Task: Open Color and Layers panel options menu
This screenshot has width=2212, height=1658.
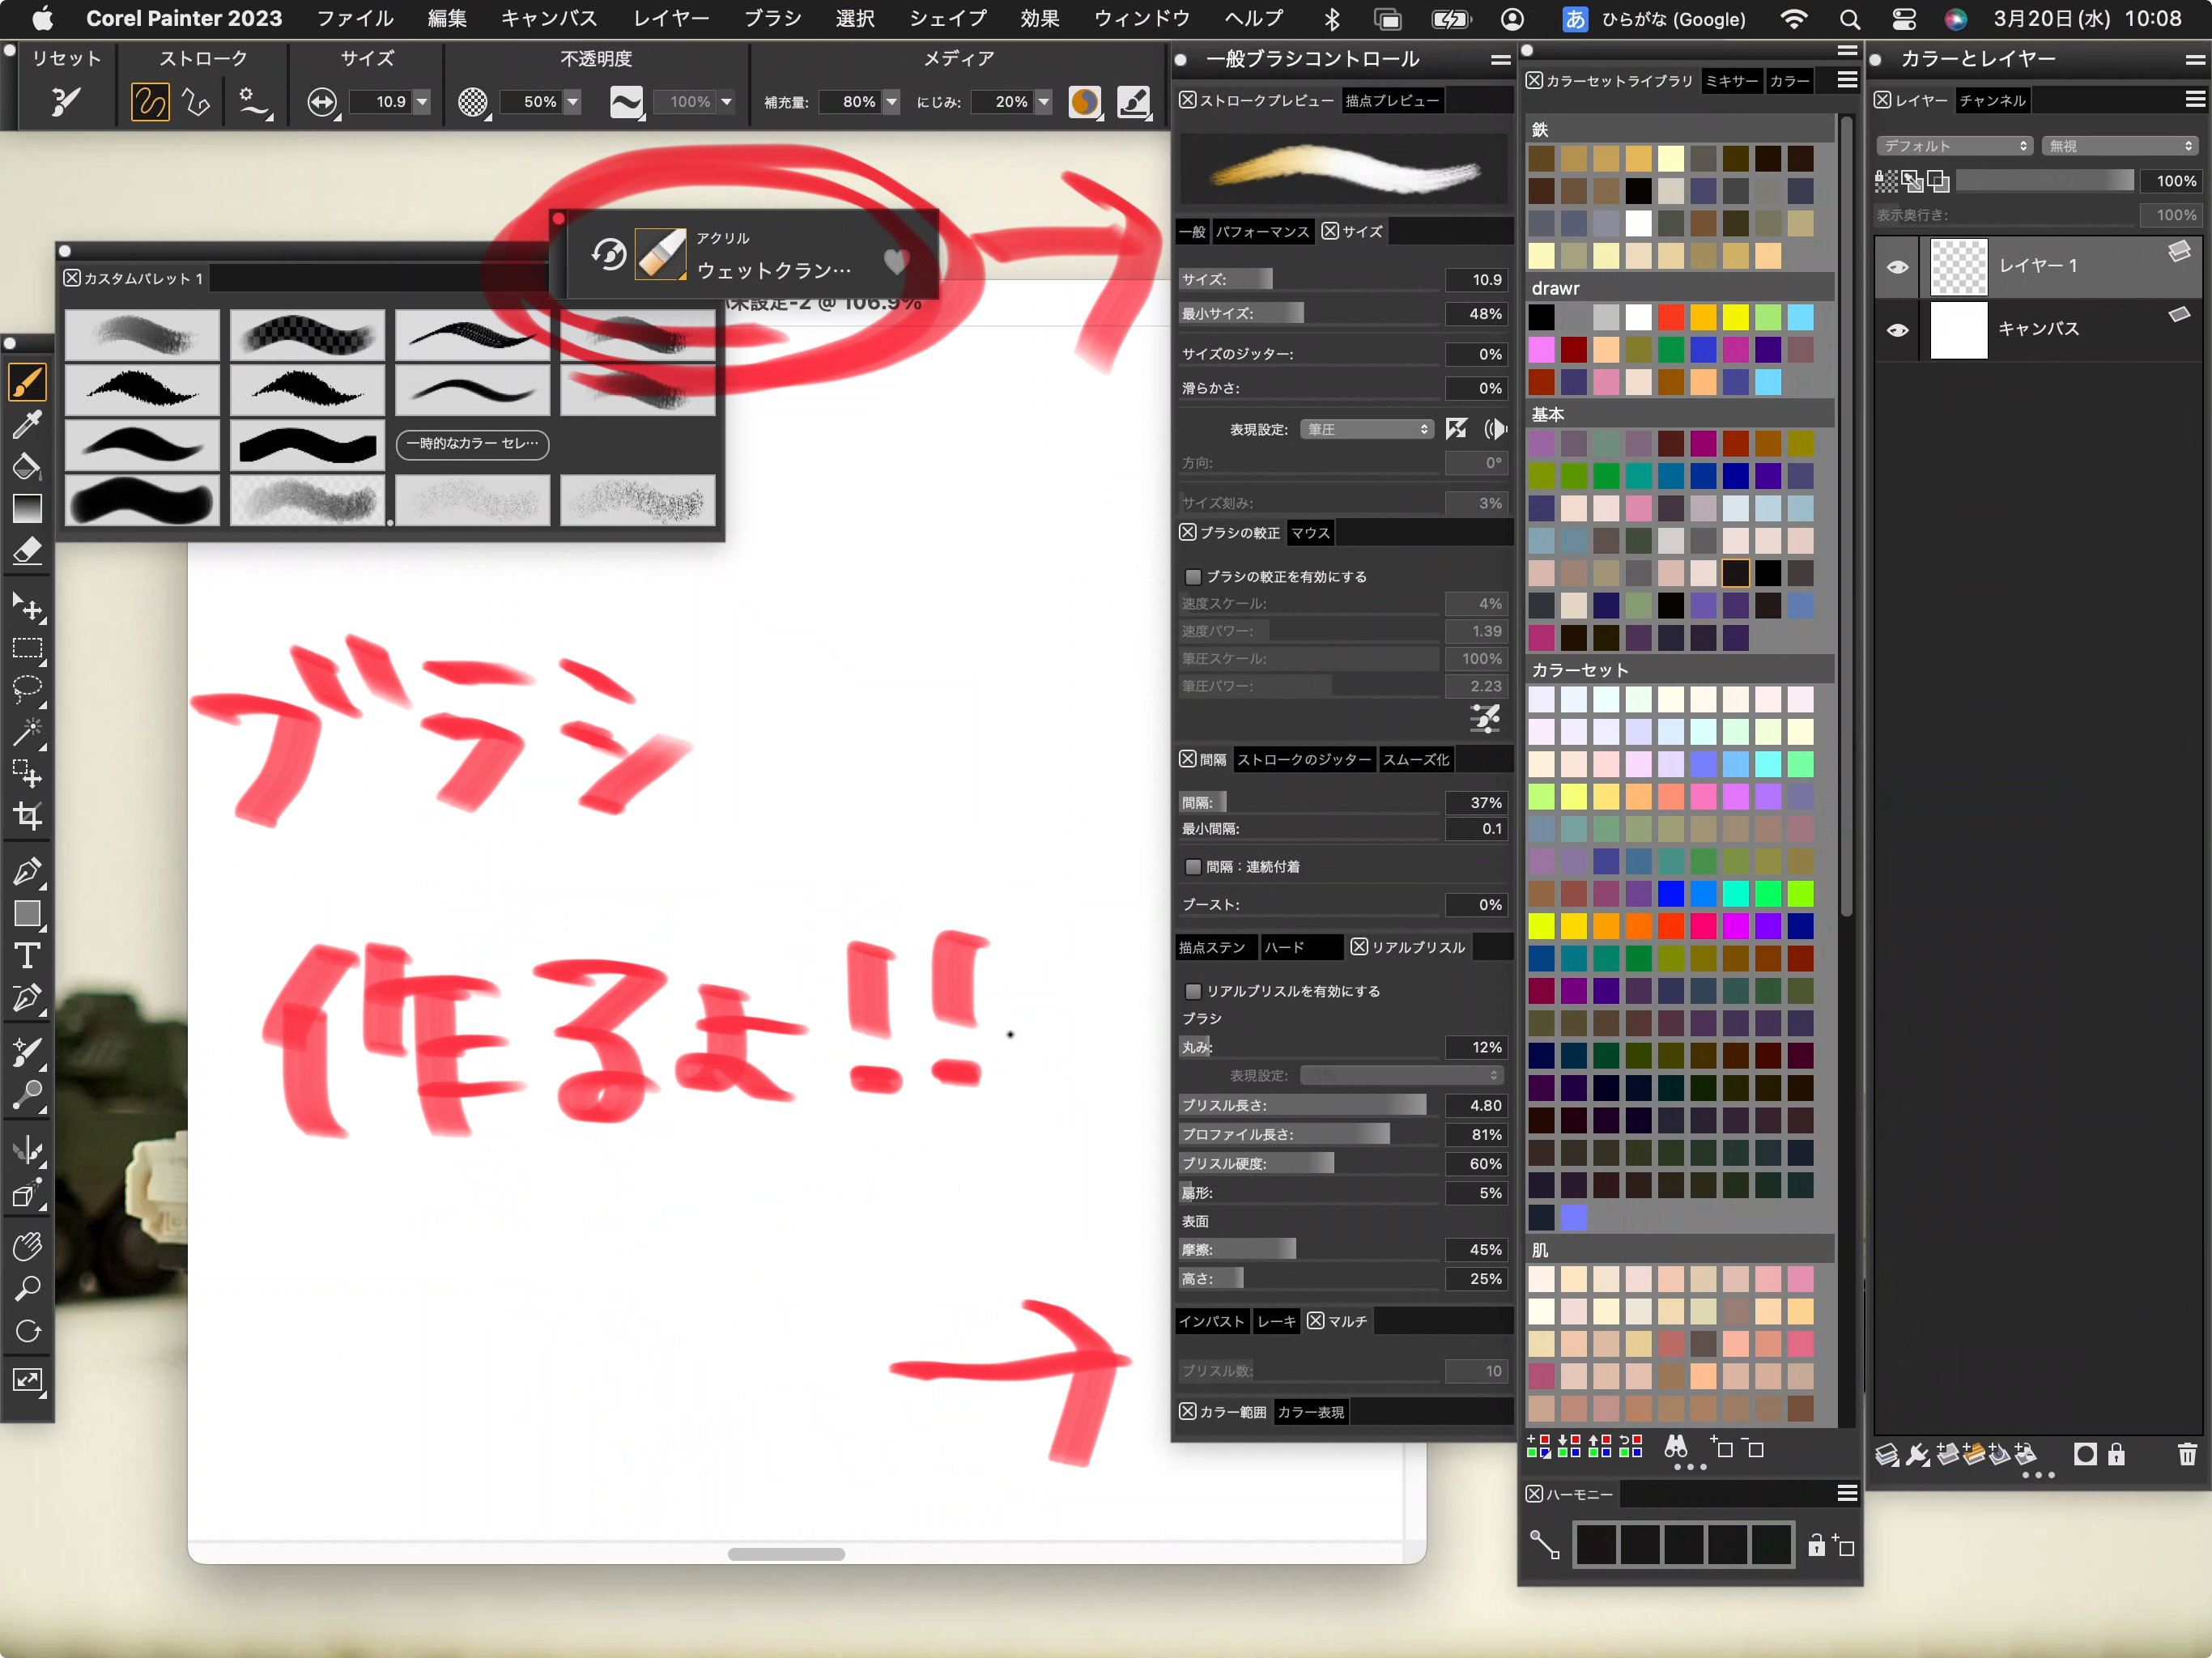Action: click(x=2195, y=60)
